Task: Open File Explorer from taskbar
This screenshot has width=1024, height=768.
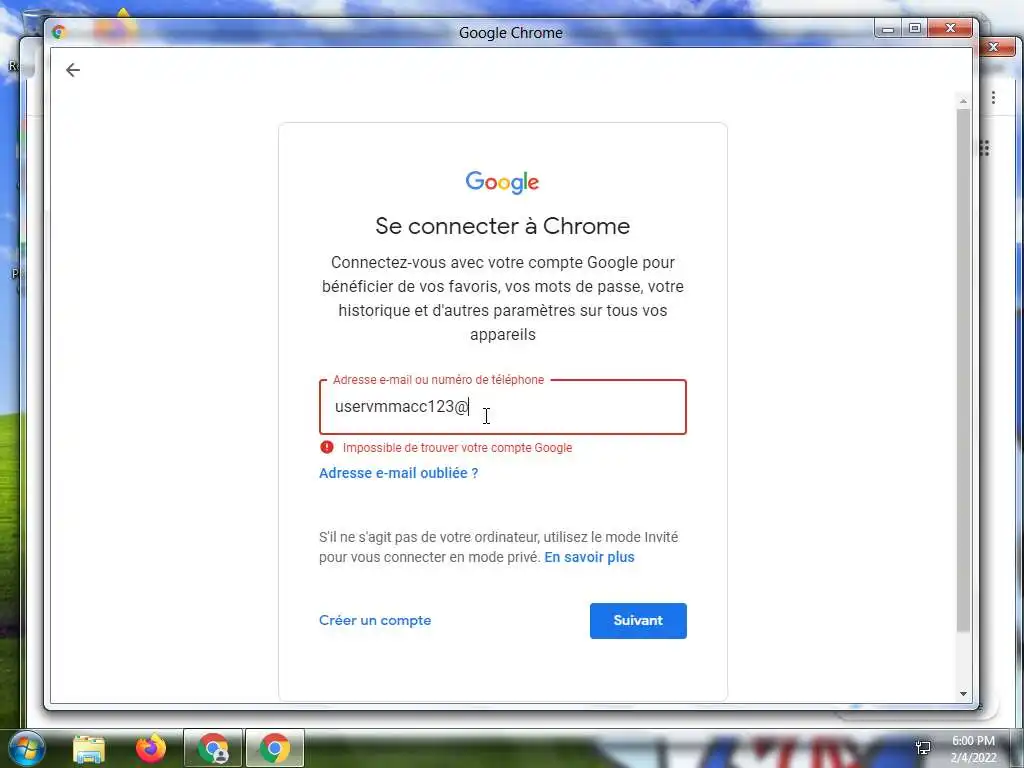Action: [x=89, y=748]
